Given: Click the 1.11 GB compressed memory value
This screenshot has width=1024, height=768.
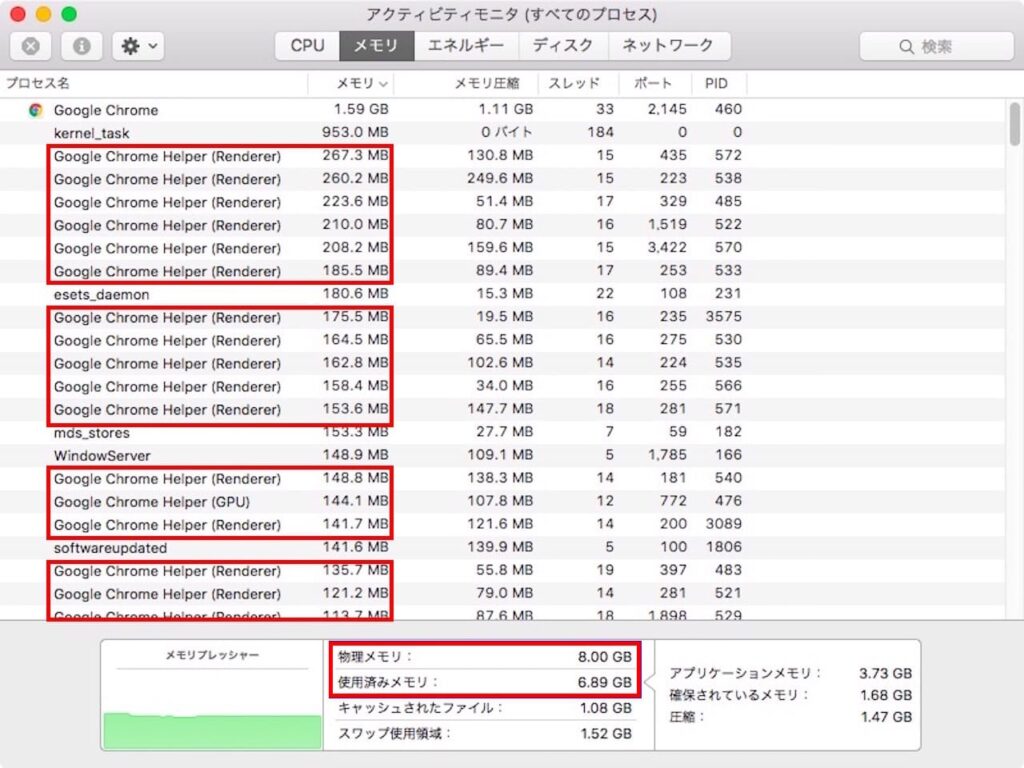Looking at the screenshot, I should tap(505, 109).
